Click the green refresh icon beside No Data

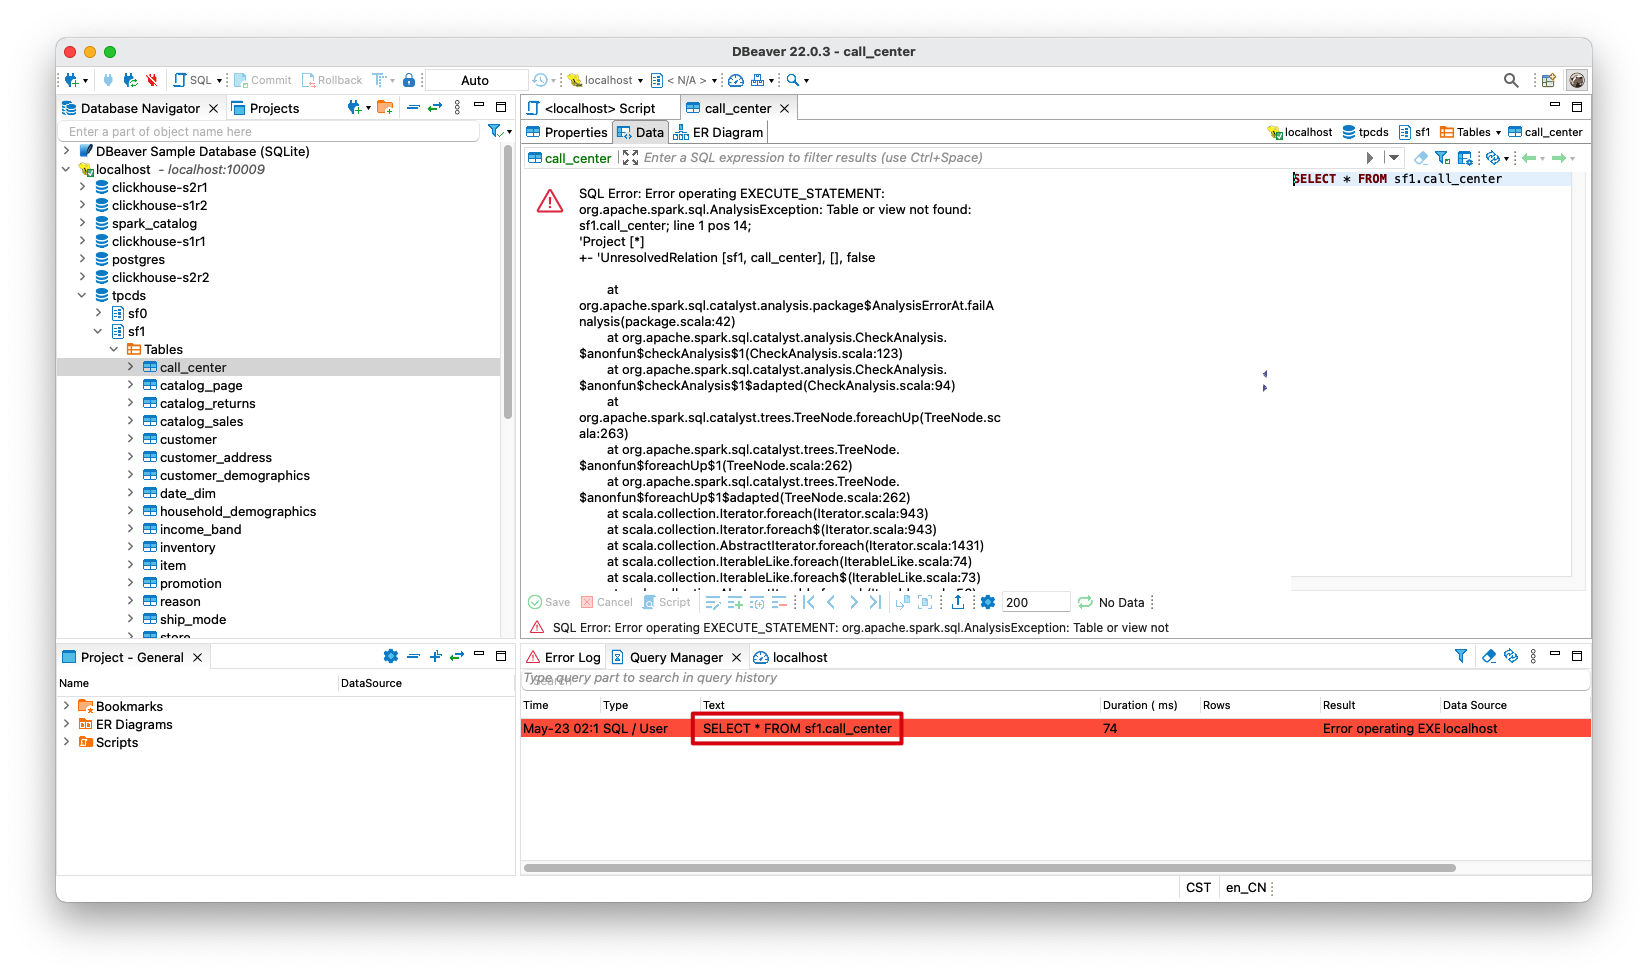tap(1085, 602)
